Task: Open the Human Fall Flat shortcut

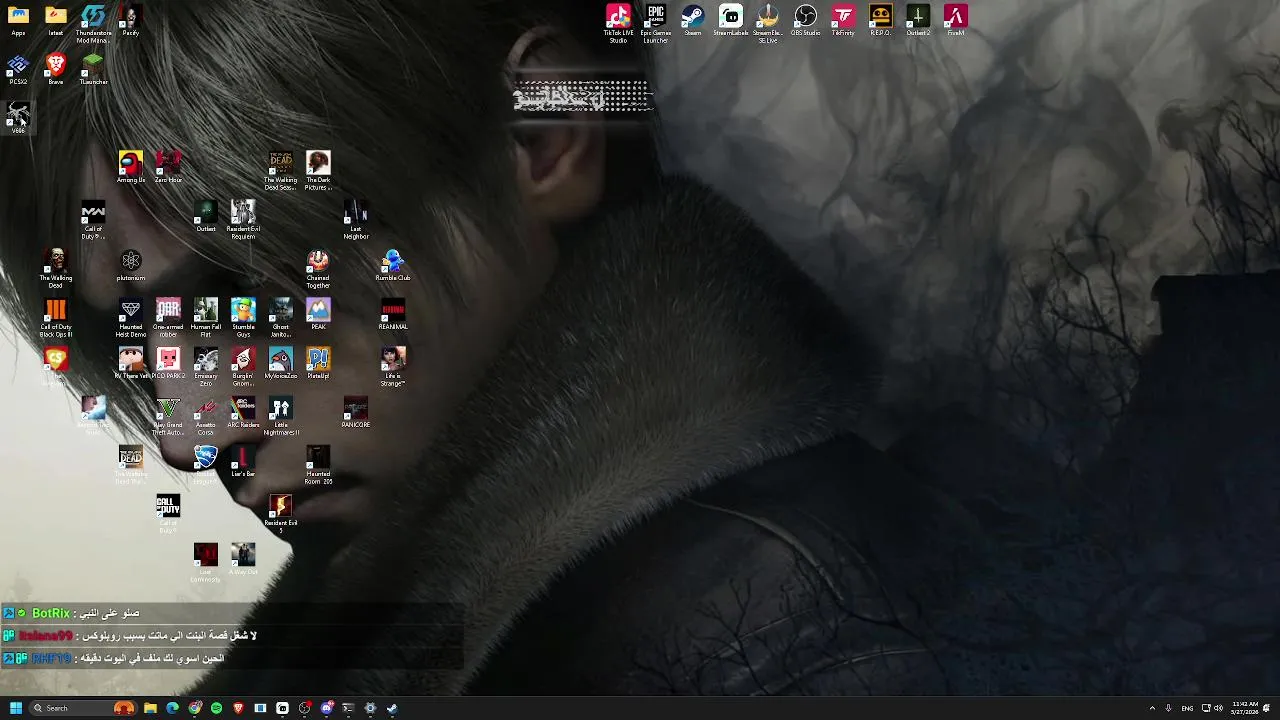Action: pos(206,318)
